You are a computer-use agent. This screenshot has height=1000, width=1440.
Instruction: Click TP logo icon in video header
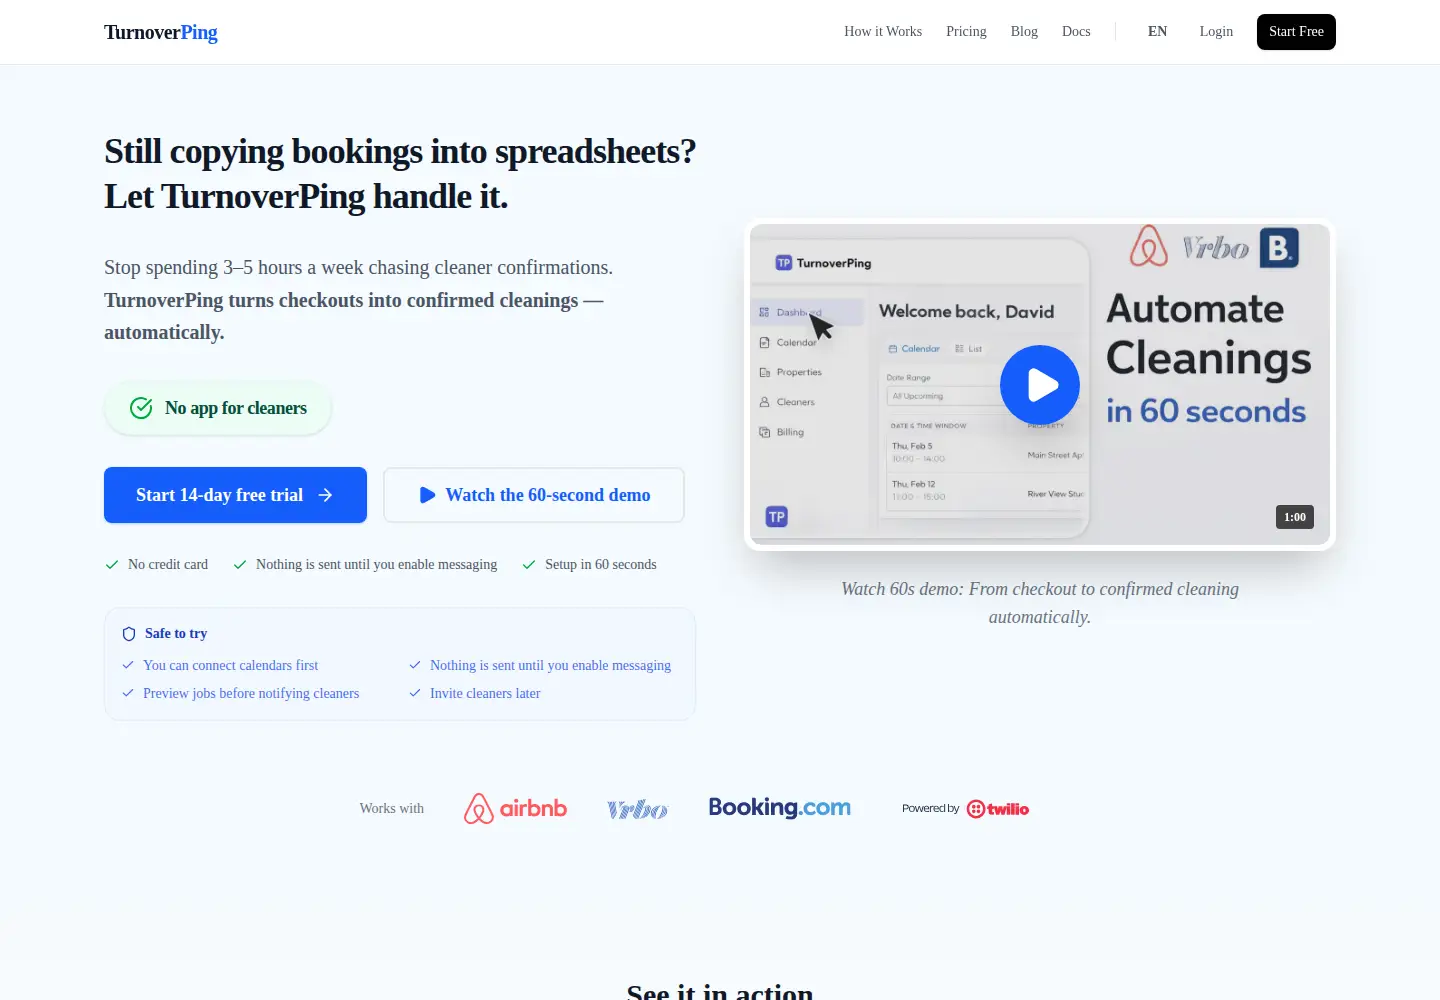coord(784,263)
